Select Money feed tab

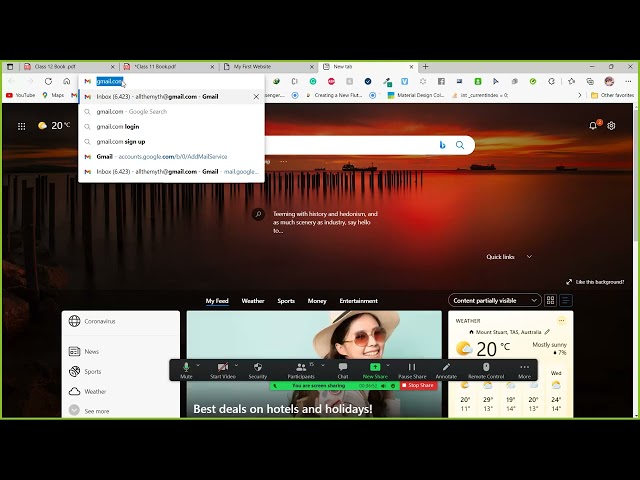pyautogui.click(x=317, y=301)
